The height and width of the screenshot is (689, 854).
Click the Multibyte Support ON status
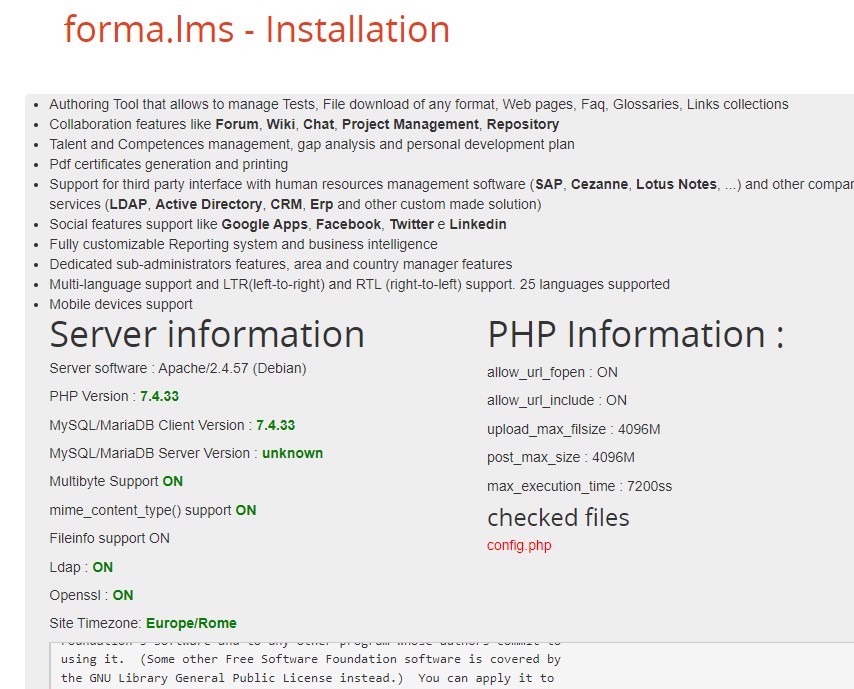[x=172, y=481]
